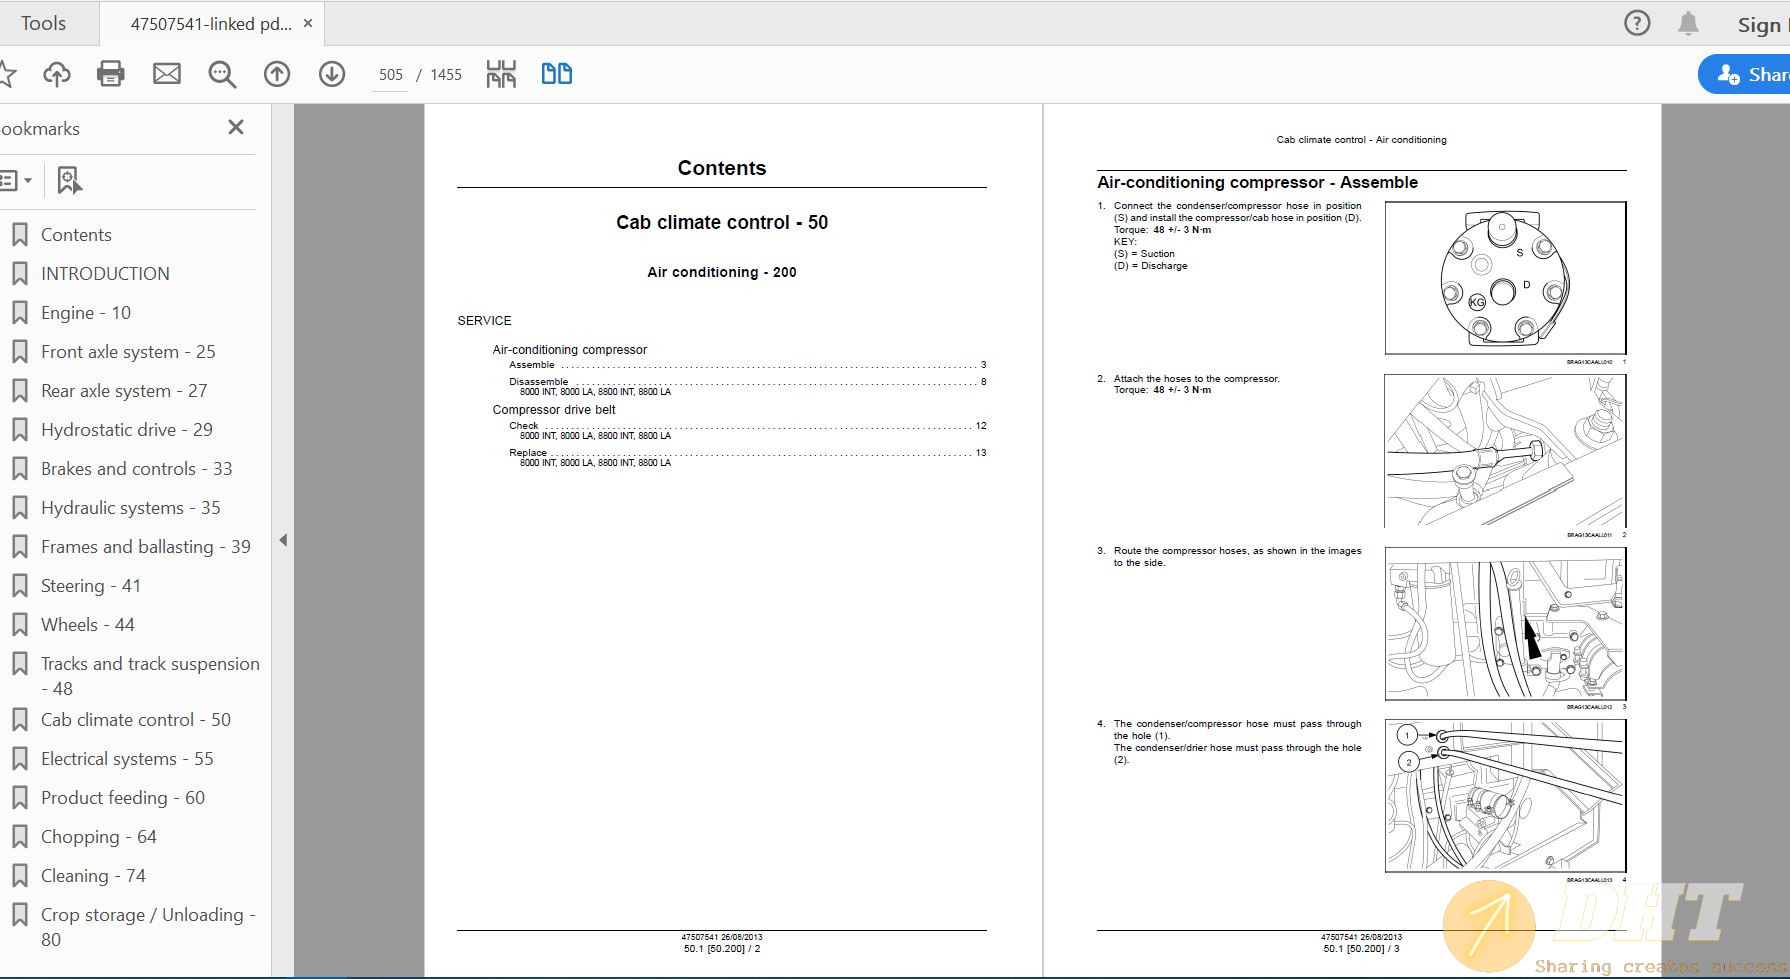Image resolution: width=1790 pixels, height=979 pixels.
Task: Click the two-page view icon
Action: [556, 74]
